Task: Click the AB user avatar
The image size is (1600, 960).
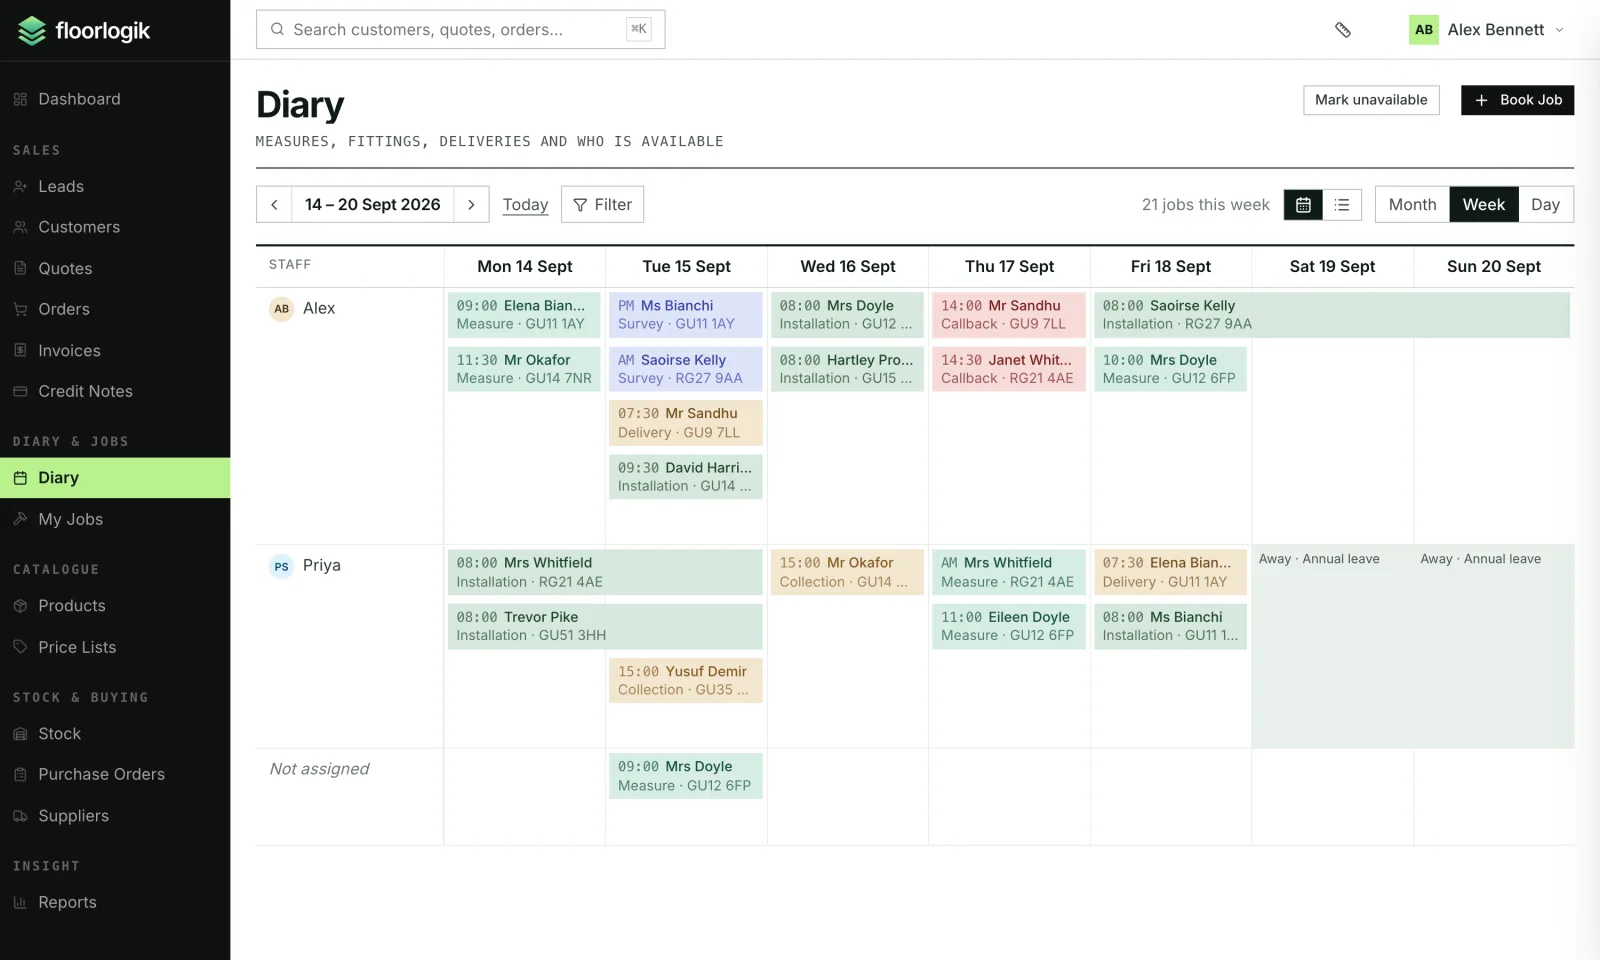Action: pos(1424,30)
